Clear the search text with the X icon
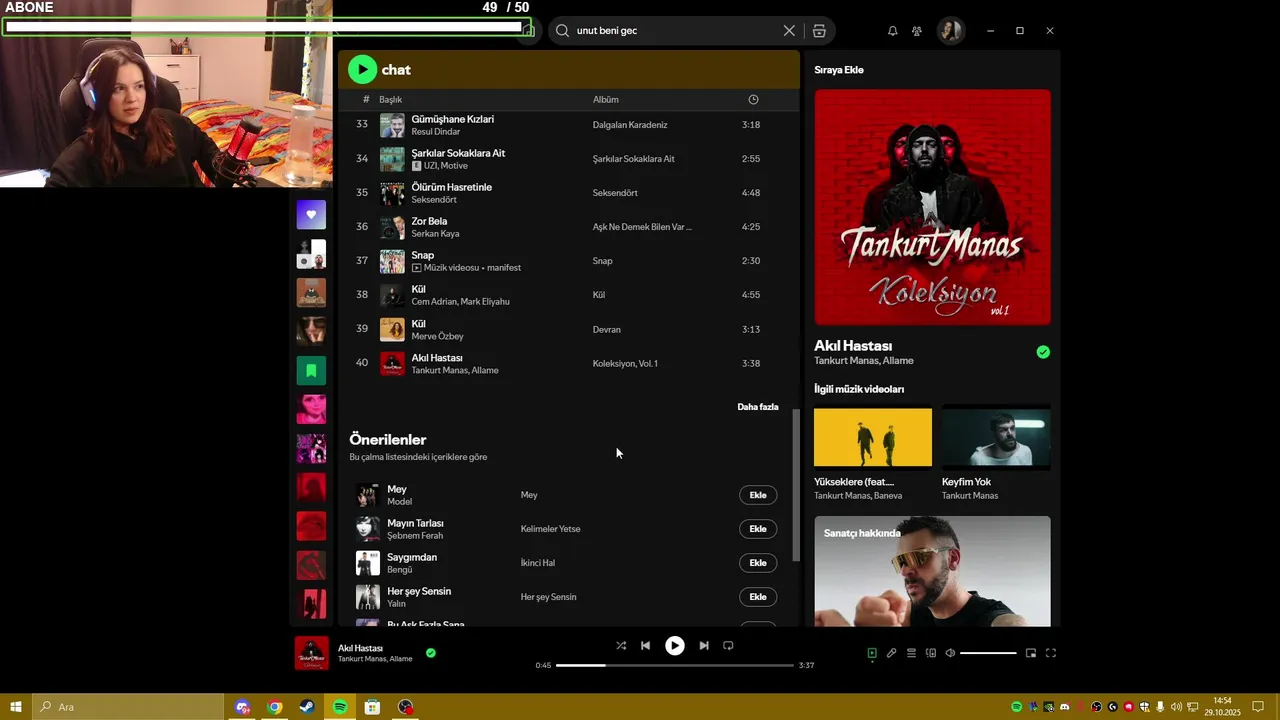The width and height of the screenshot is (1280, 720). tap(789, 31)
